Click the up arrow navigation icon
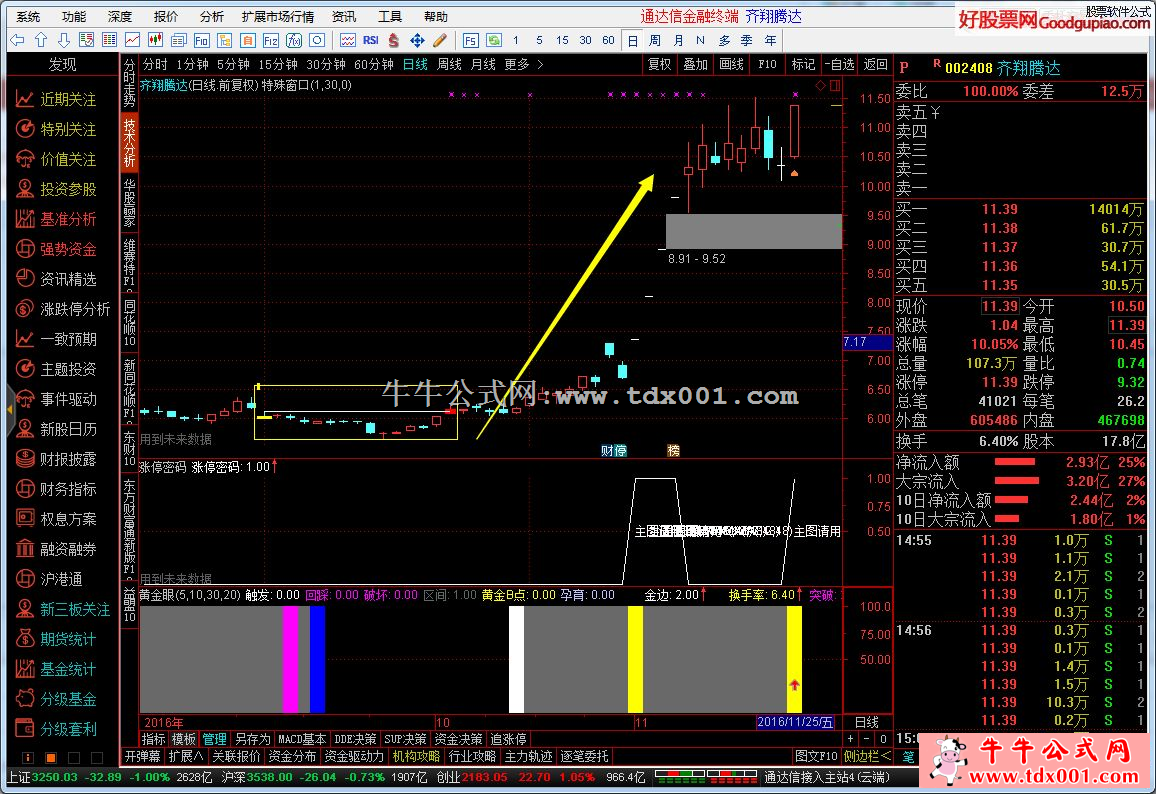Image resolution: width=1156 pixels, height=794 pixels. [x=41, y=40]
